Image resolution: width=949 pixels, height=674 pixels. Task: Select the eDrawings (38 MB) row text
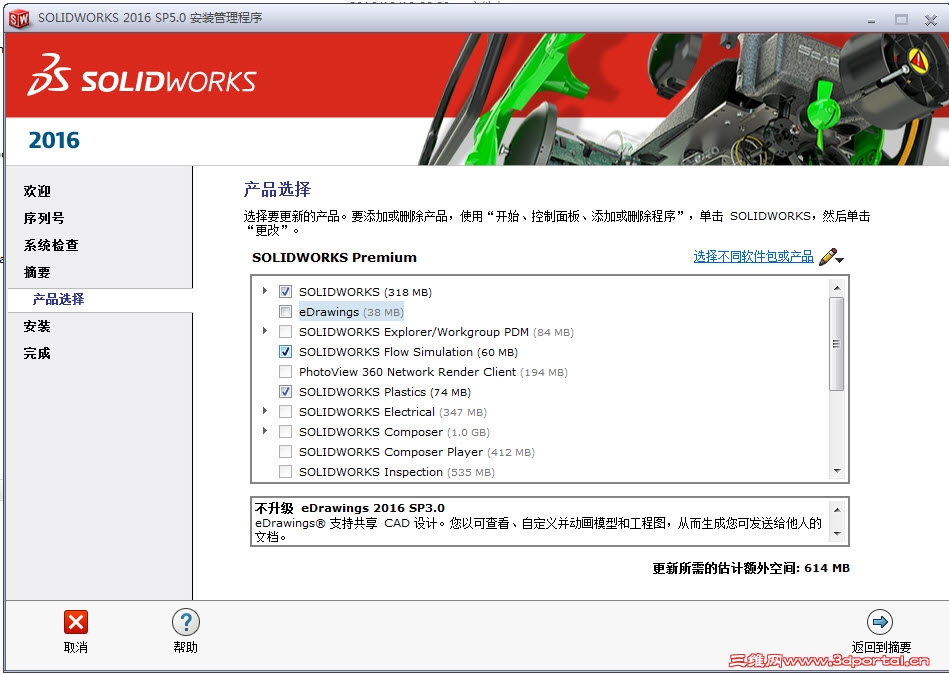click(x=351, y=312)
